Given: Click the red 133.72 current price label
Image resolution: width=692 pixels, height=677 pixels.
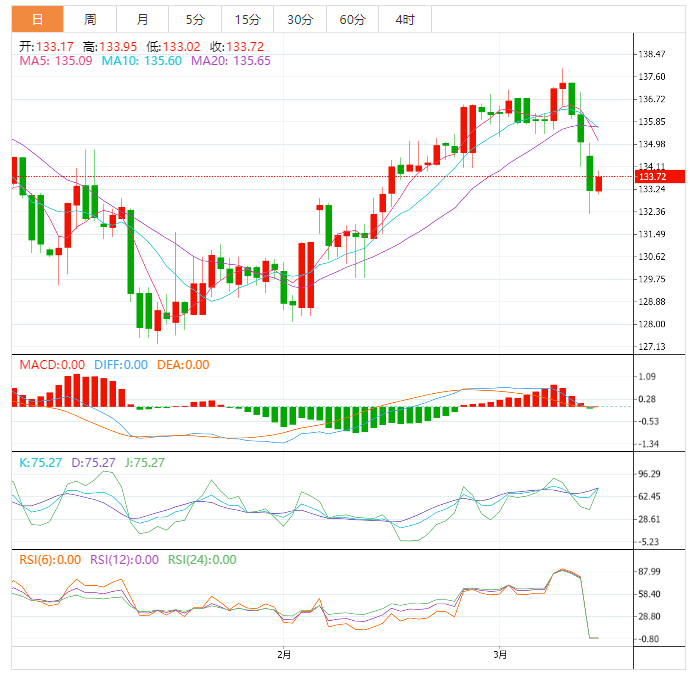Looking at the screenshot, I should tap(659, 177).
